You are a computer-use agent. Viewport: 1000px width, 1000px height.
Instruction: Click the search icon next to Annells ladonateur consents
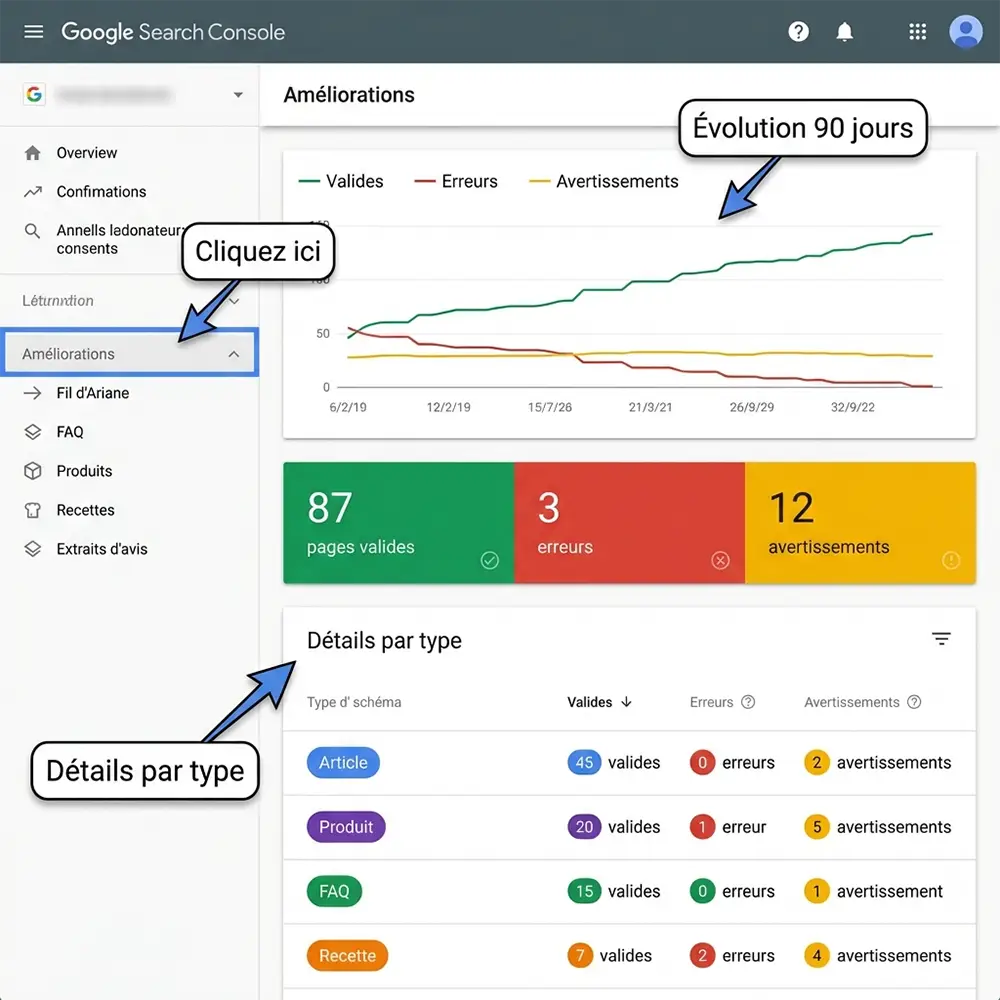click(31, 230)
